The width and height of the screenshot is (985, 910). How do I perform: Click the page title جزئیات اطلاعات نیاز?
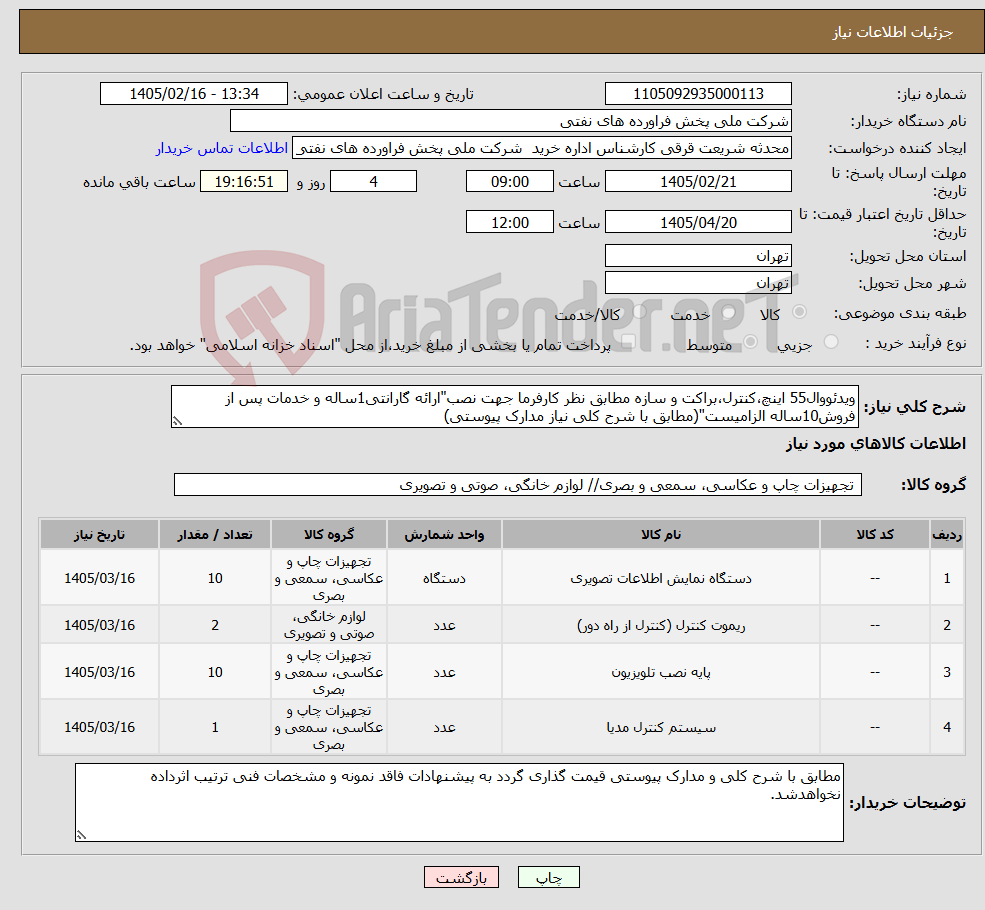coord(892,32)
